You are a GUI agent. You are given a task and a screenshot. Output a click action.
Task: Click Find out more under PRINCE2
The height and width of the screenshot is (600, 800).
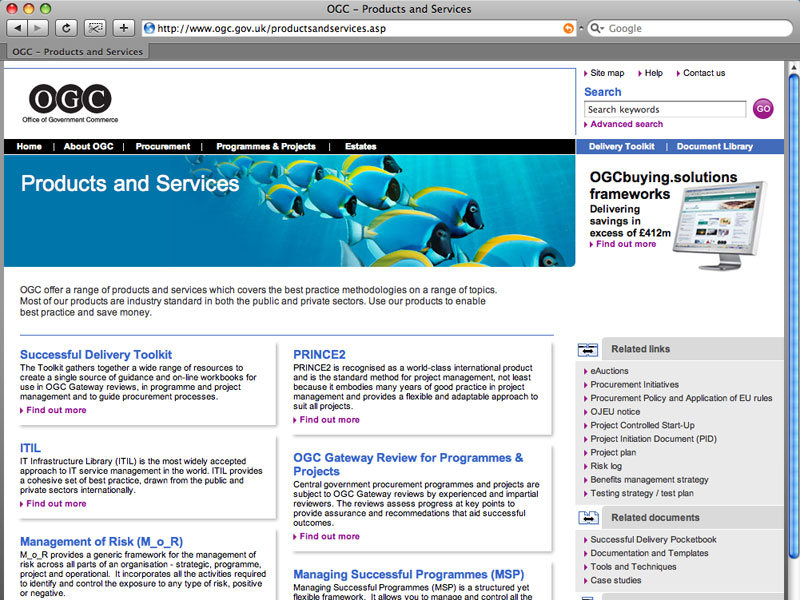point(330,420)
